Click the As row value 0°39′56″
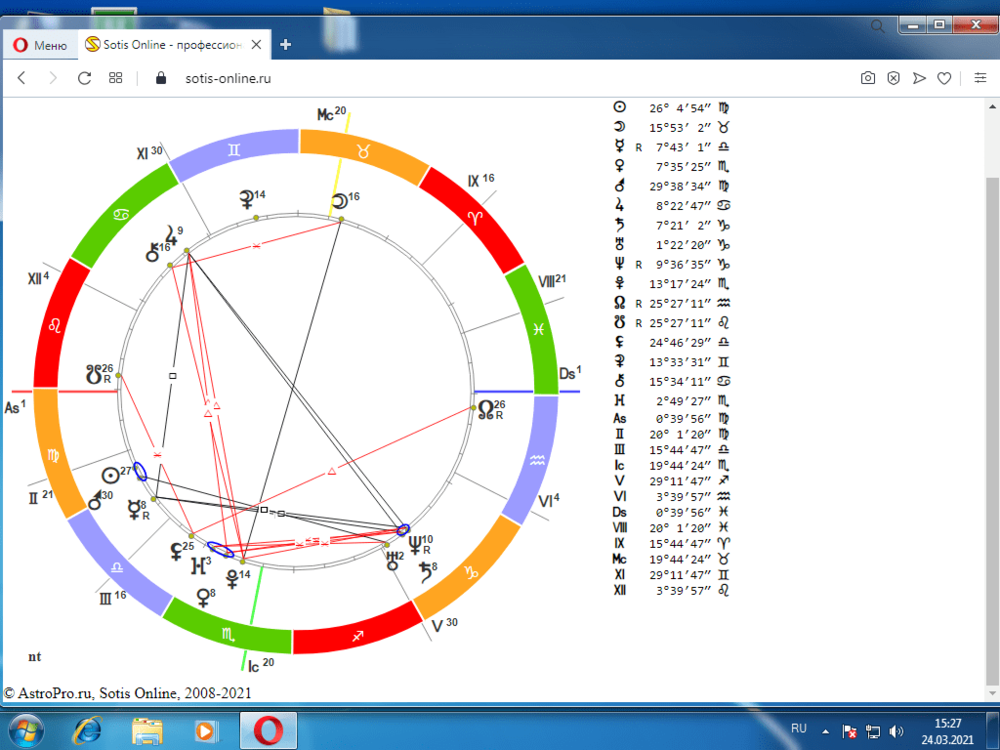Viewport: 1000px width, 750px height. click(x=683, y=419)
